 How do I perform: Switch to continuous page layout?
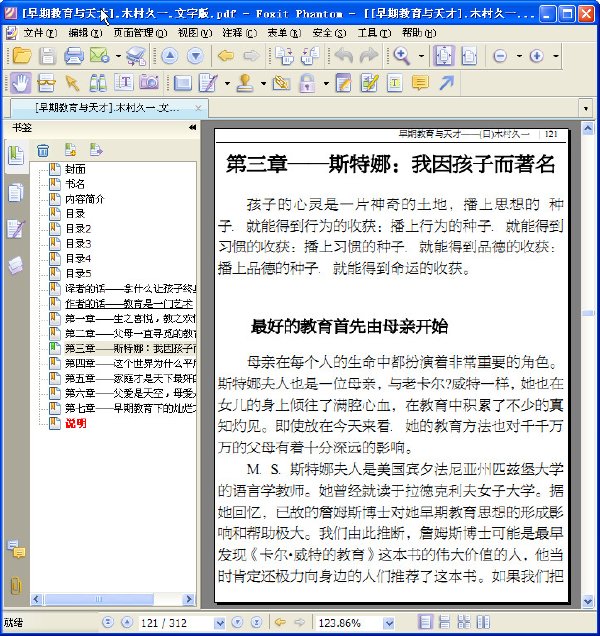click(445, 622)
